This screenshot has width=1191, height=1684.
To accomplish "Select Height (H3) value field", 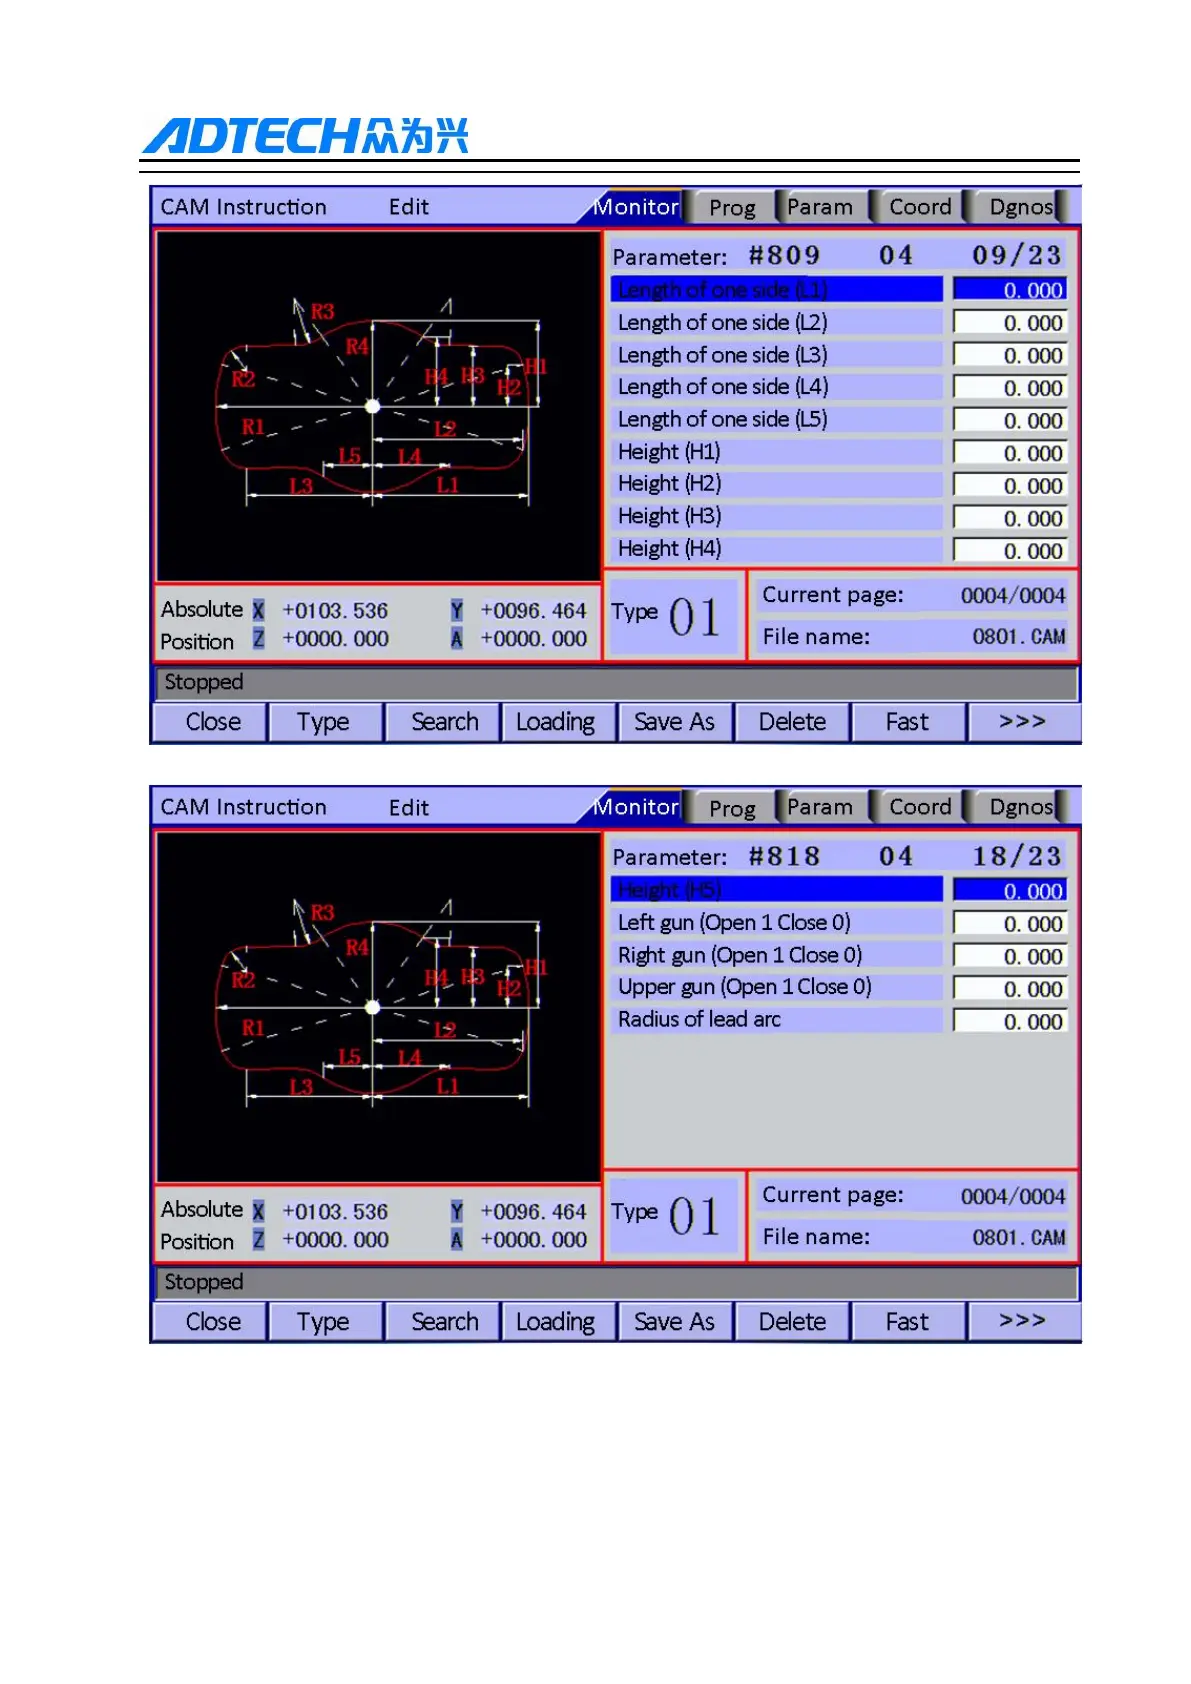I will click(x=1010, y=518).
